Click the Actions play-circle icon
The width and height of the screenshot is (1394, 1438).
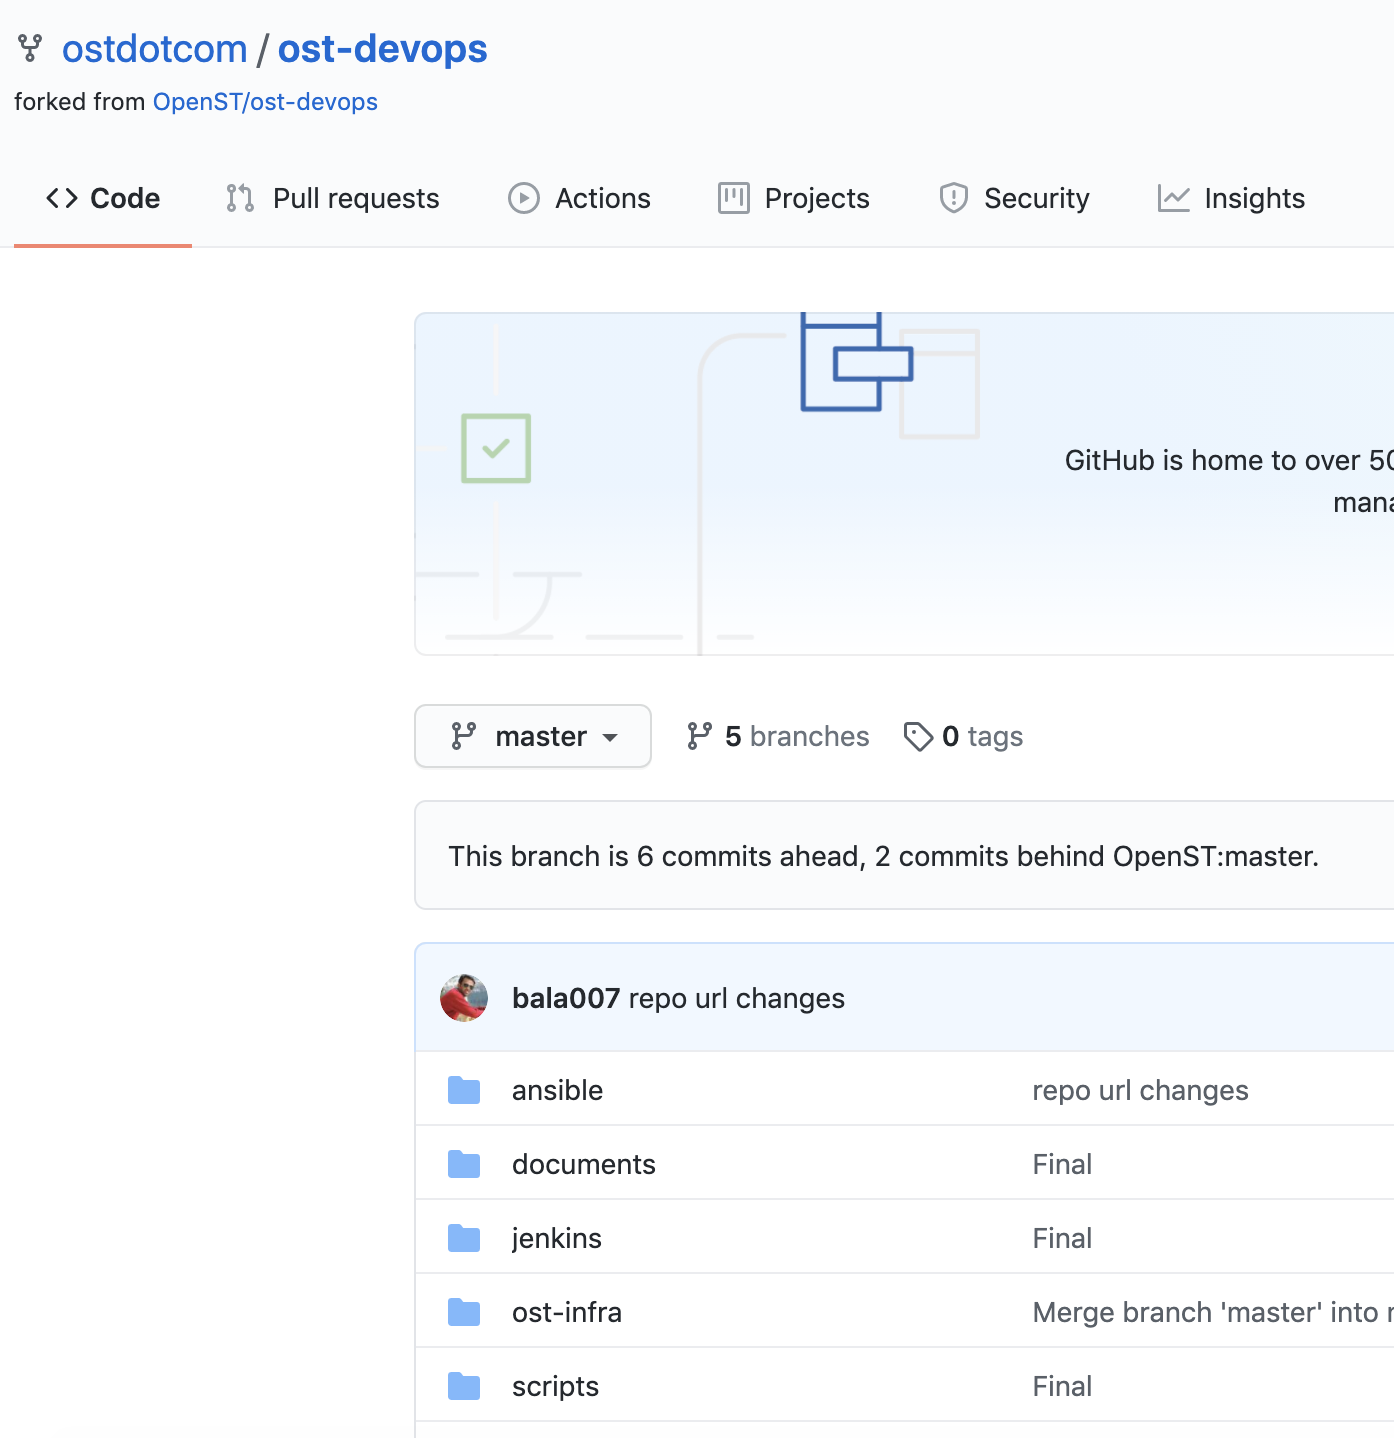[x=524, y=198]
